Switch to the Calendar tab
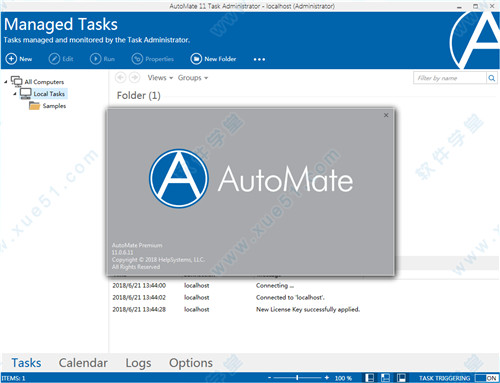Screen dimensions: 500x383 (83, 363)
